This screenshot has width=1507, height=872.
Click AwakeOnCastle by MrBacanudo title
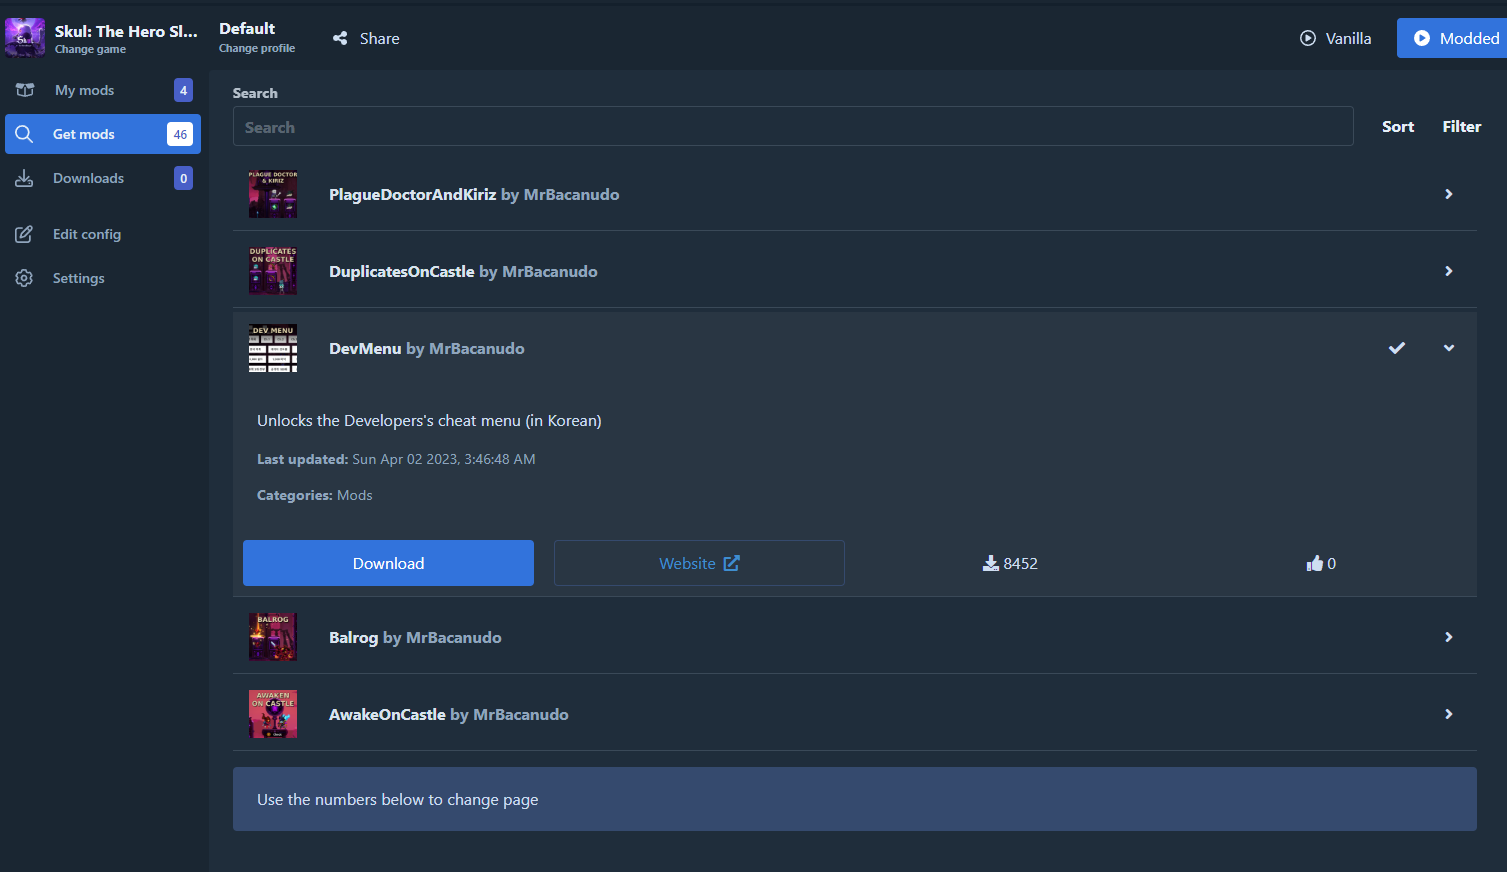click(x=449, y=714)
